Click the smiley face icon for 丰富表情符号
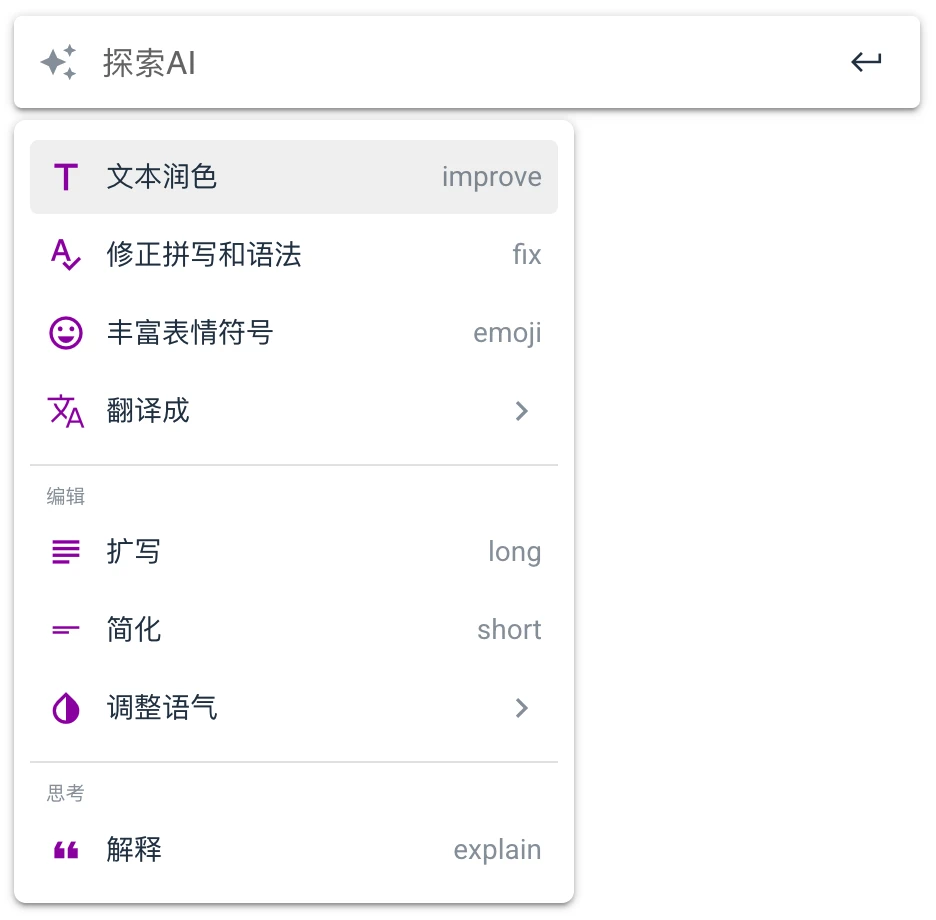Viewport: 936px width, 920px height. (x=66, y=333)
